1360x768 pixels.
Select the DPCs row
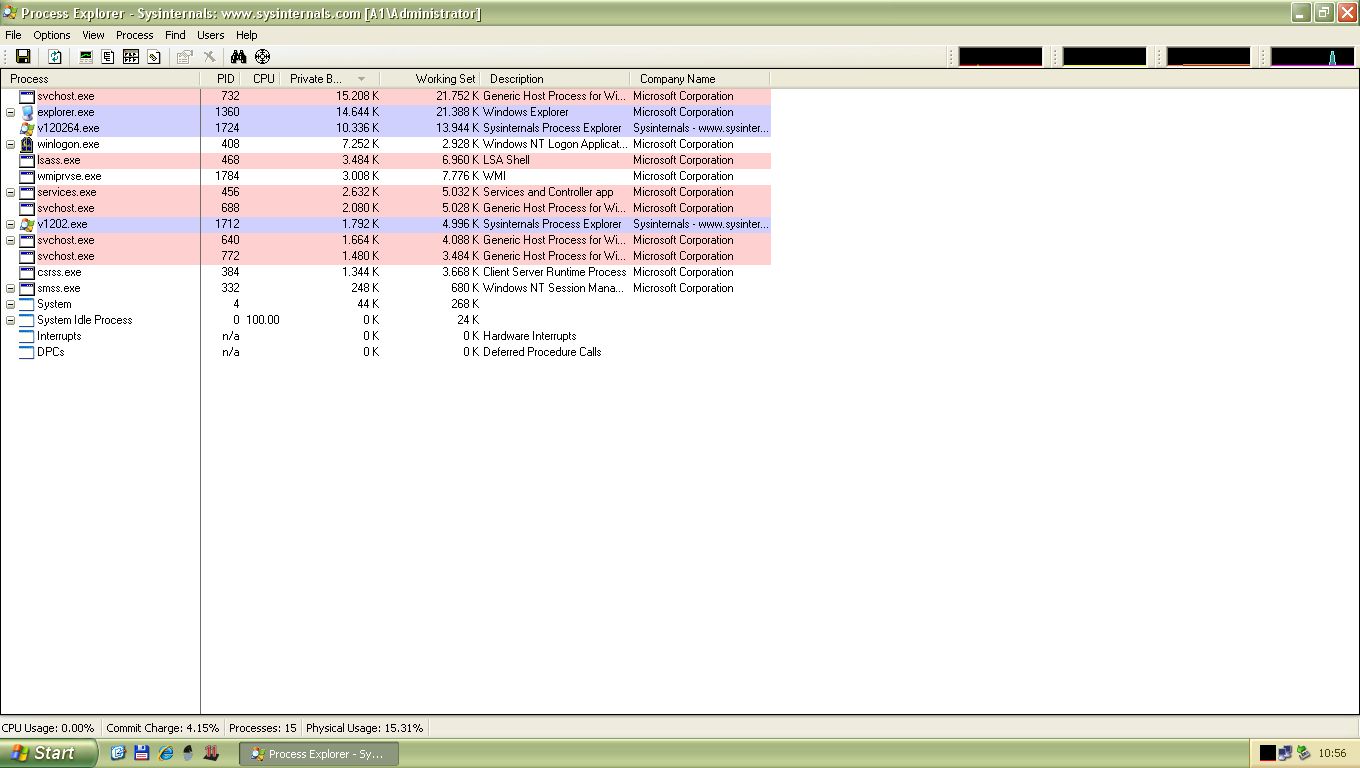386,352
